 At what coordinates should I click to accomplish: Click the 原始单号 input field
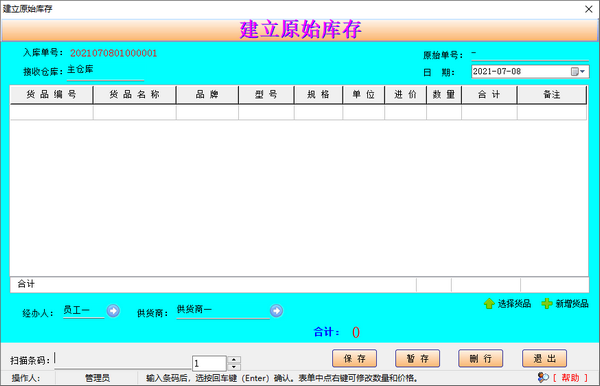point(530,54)
